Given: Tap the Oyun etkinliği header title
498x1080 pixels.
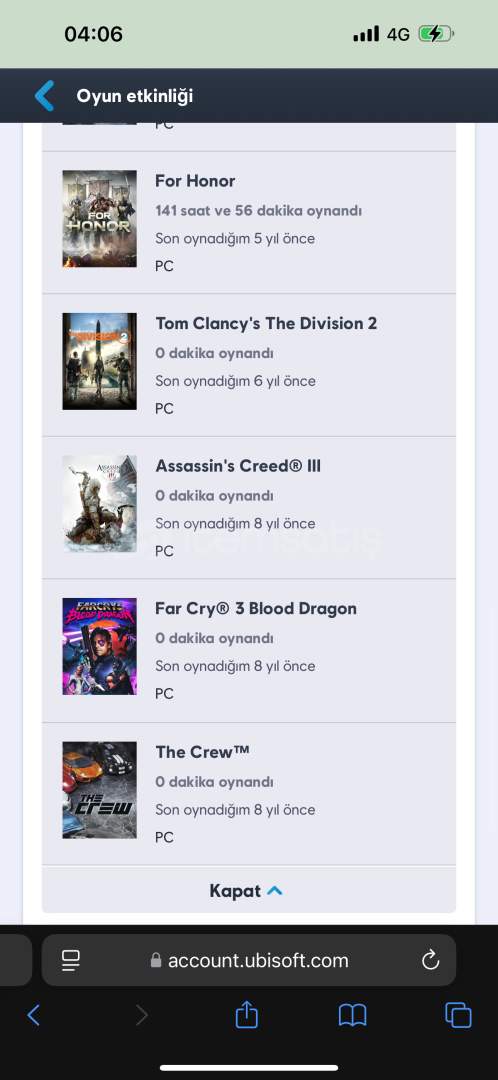Looking at the screenshot, I should coord(134,96).
